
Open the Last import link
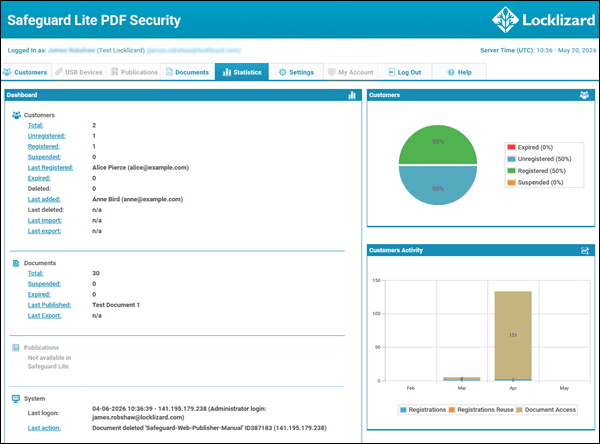(44, 220)
